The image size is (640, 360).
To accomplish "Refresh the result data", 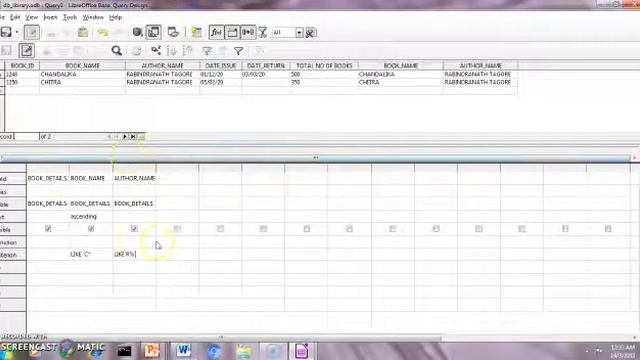I will pos(136,51).
